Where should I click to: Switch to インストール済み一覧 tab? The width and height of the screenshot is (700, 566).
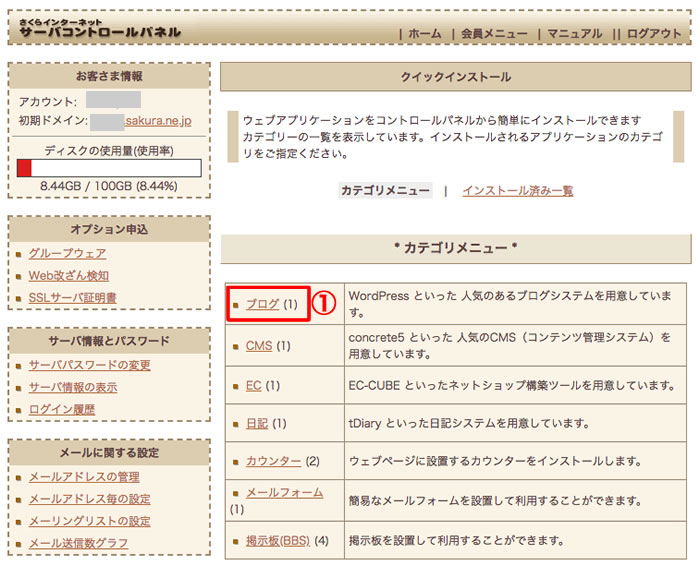pyautogui.click(x=517, y=190)
